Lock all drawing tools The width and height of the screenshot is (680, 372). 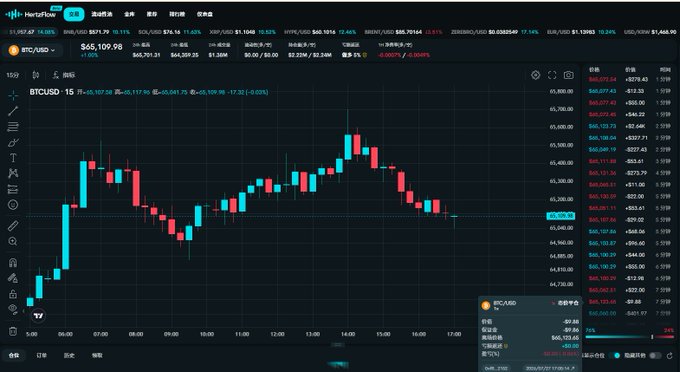pyautogui.click(x=13, y=294)
